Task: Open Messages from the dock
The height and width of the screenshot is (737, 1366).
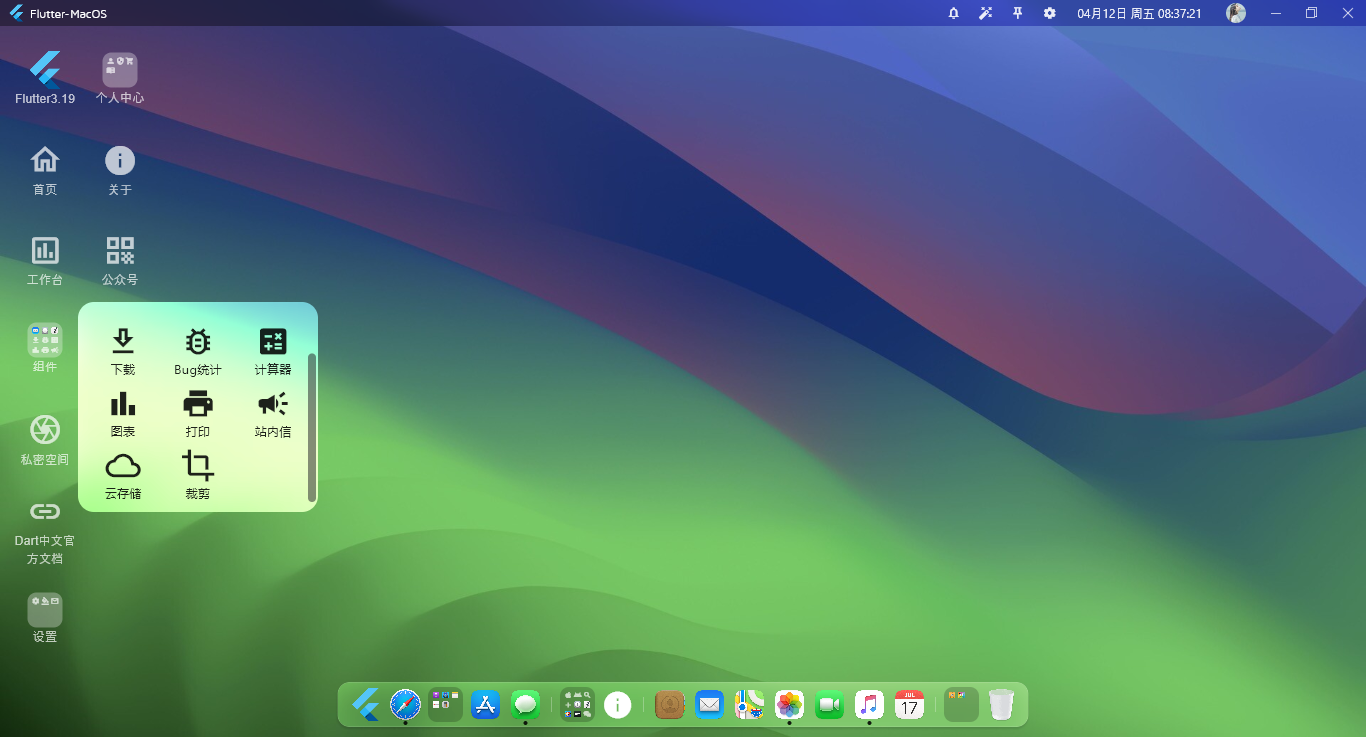Action: pyautogui.click(x=525, y=705)
